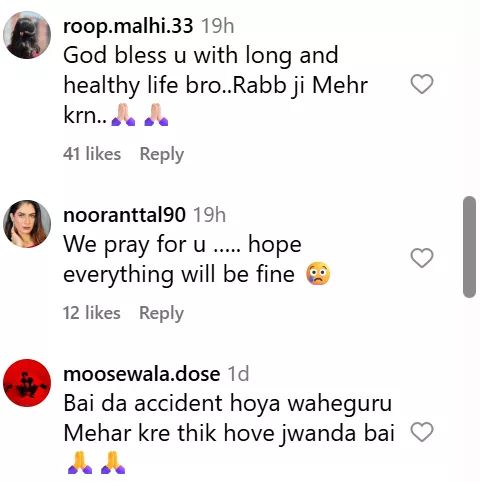Reply to nooranttal90's comment
480x482 pixels.
(x=161, y=313)
